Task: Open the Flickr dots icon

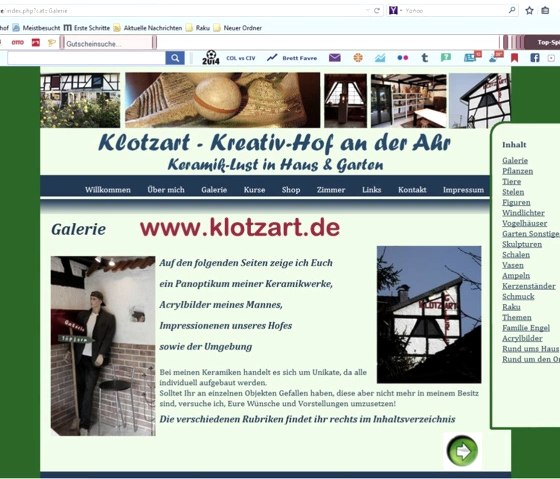Action: coord(403,58)
